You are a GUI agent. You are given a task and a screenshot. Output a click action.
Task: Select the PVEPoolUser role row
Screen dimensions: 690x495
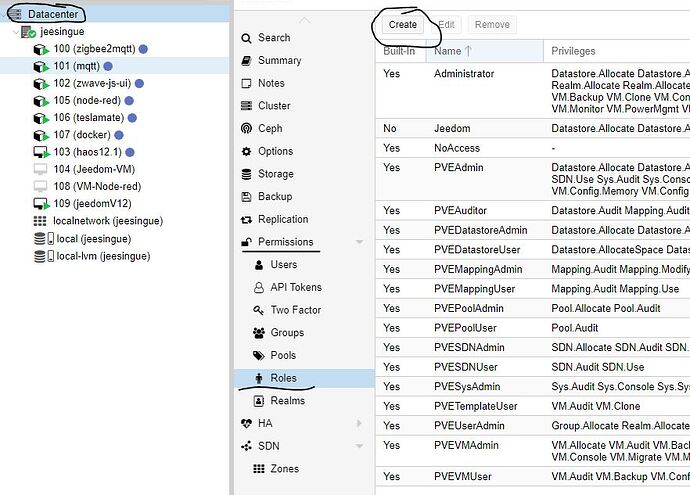pyautogui.click(x=533, y=328)
